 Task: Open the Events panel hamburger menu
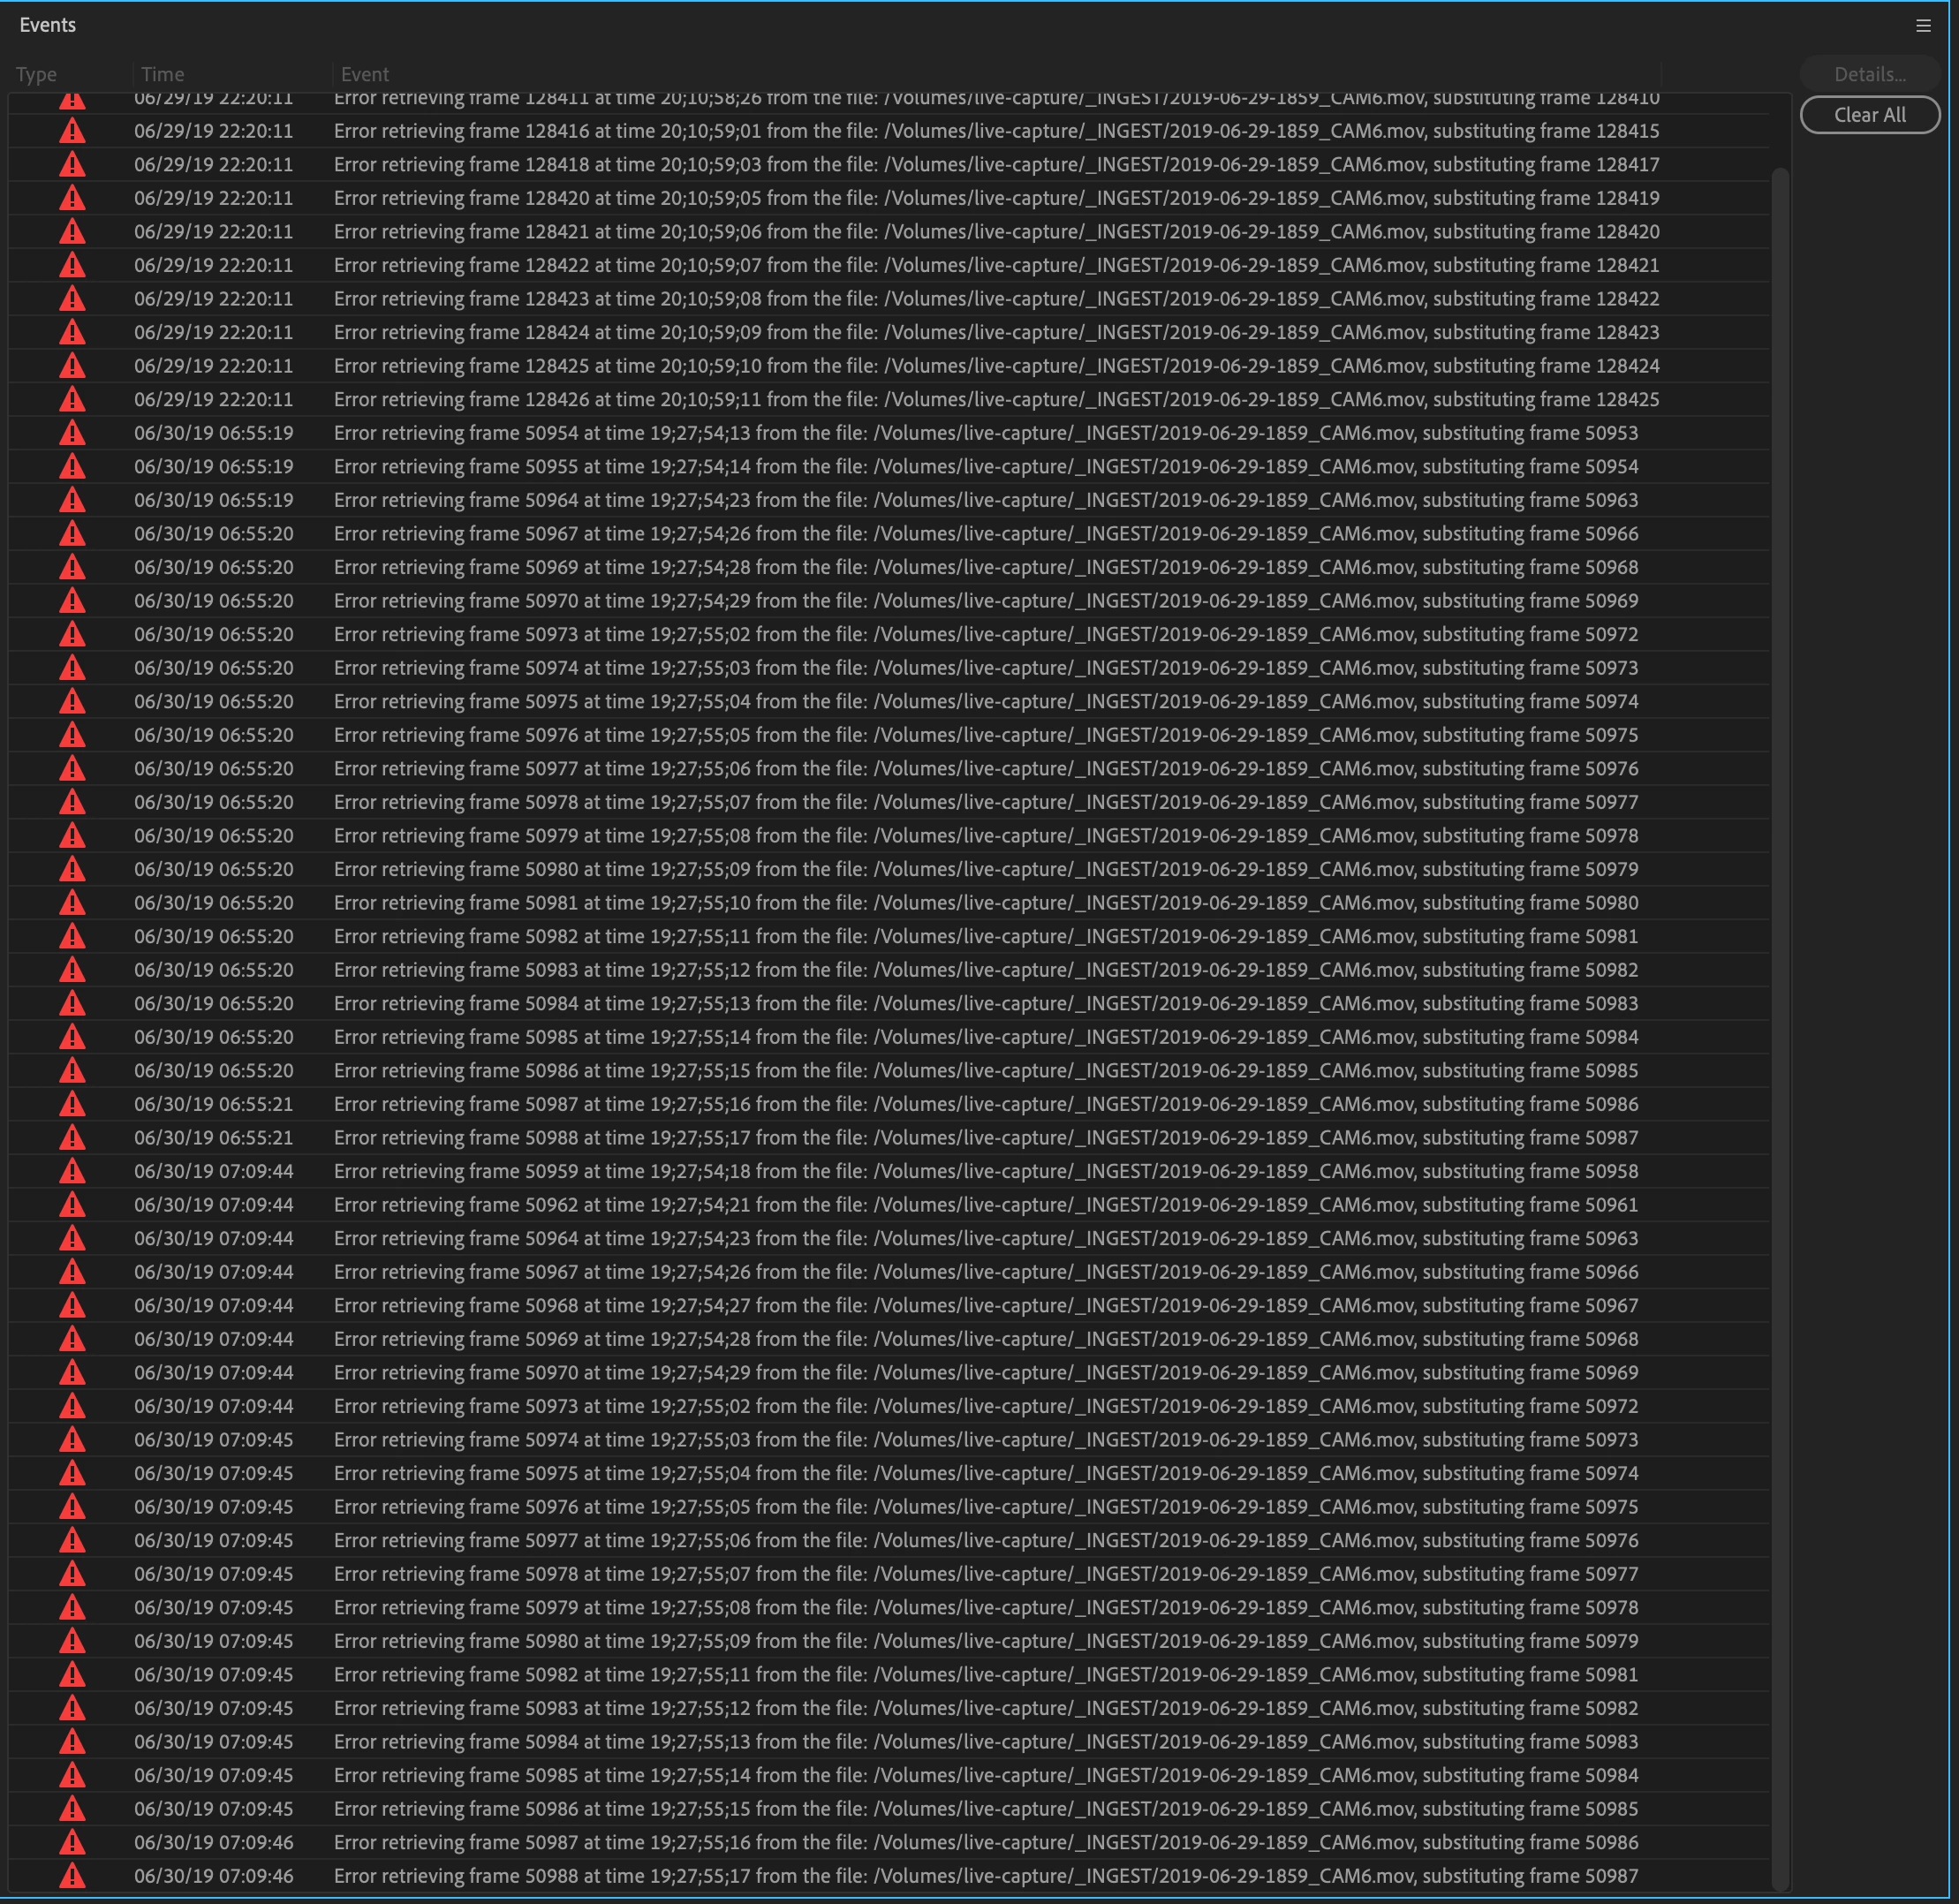(x=1922, y=26)
